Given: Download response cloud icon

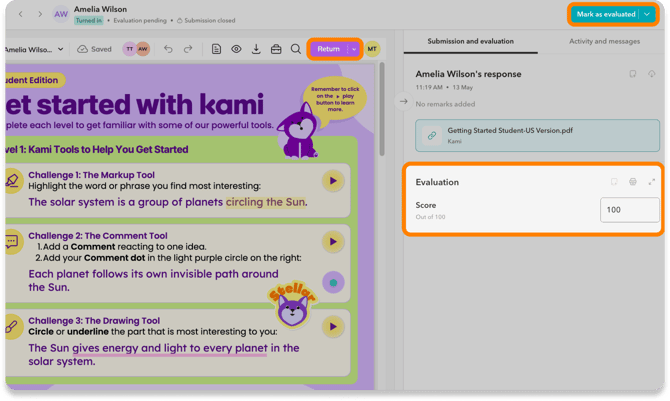Looking at the screenshot, I should 651,74.
